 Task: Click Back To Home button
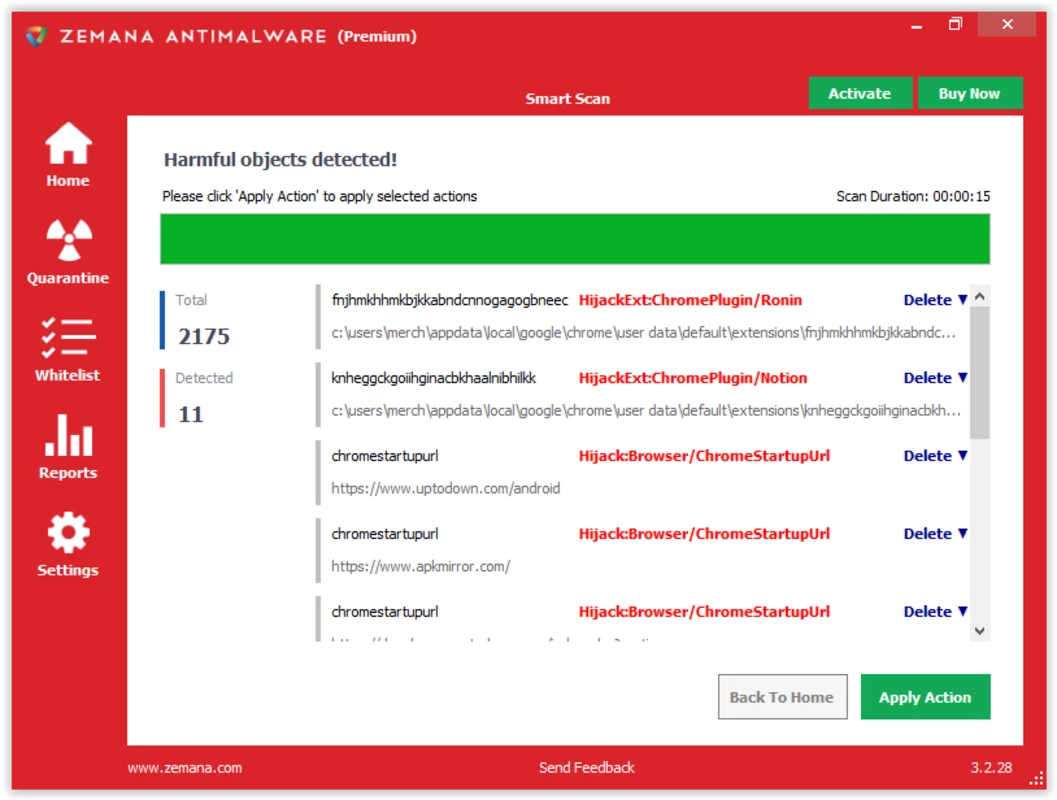coord(782,697)
